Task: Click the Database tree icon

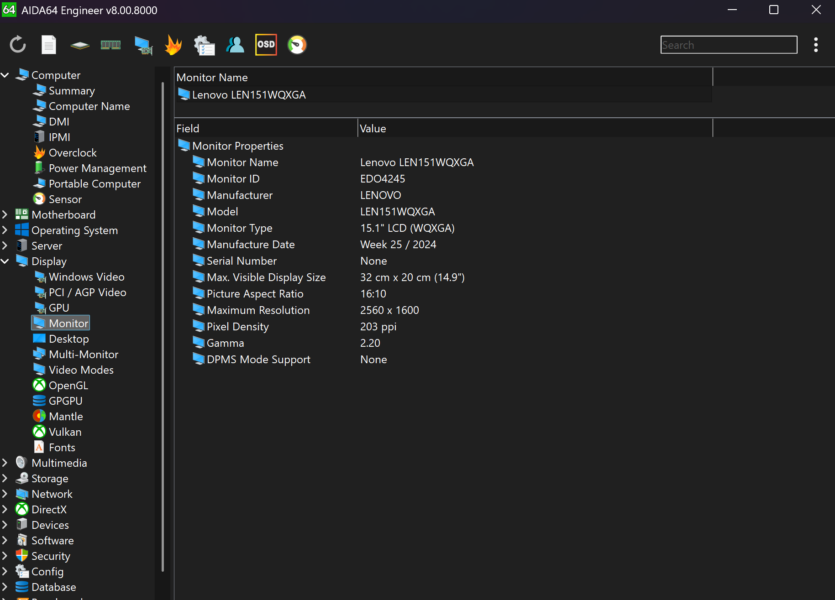Action: (x=22, y=586)
